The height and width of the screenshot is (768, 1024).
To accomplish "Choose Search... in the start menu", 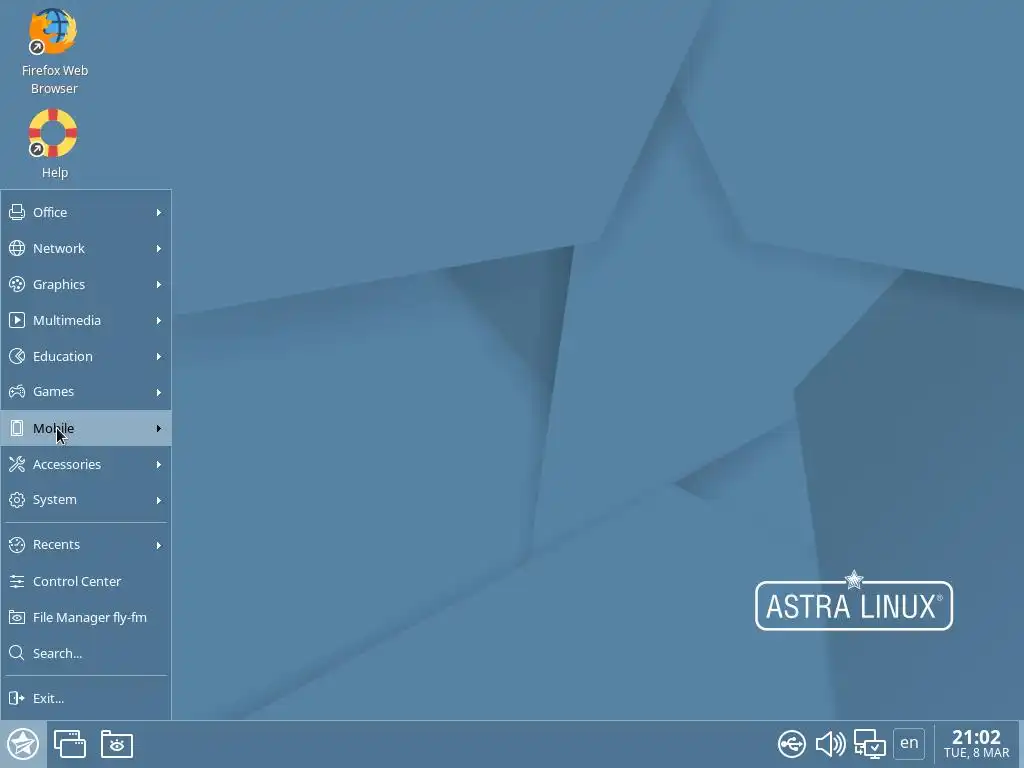I will click(x=86, y=653).
